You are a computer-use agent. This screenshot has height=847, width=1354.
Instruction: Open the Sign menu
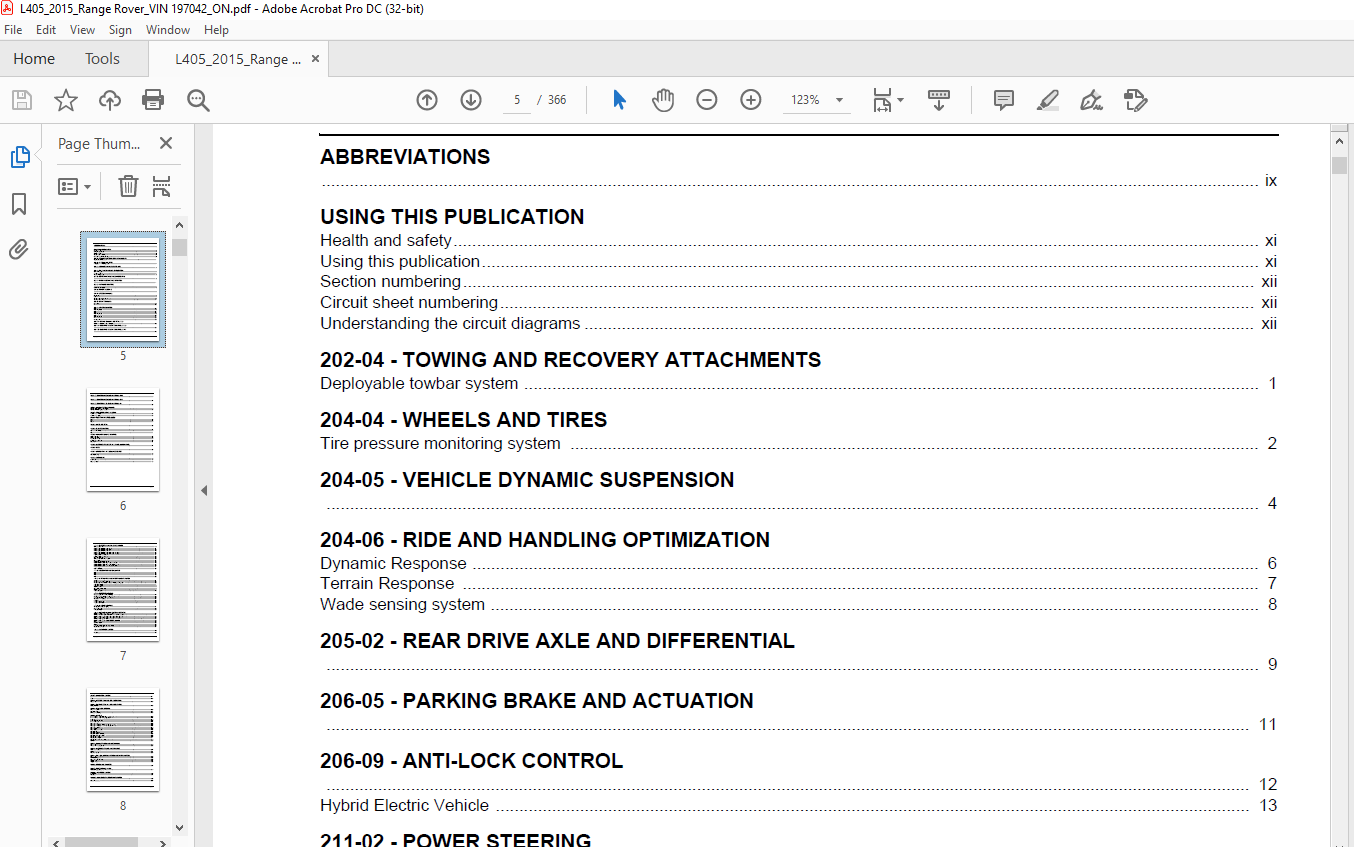[120, 30]
